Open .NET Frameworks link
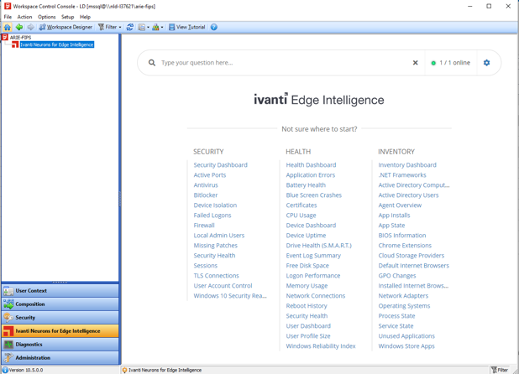519x374 pixels. (402, 175)
